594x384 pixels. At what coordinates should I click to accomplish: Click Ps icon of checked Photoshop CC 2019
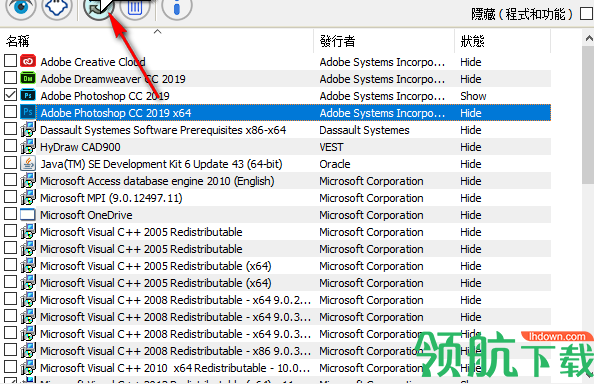(28, 95)
